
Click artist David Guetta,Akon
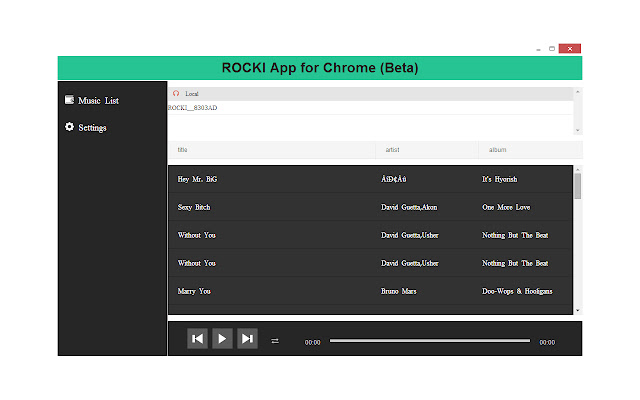click(409, 207)
